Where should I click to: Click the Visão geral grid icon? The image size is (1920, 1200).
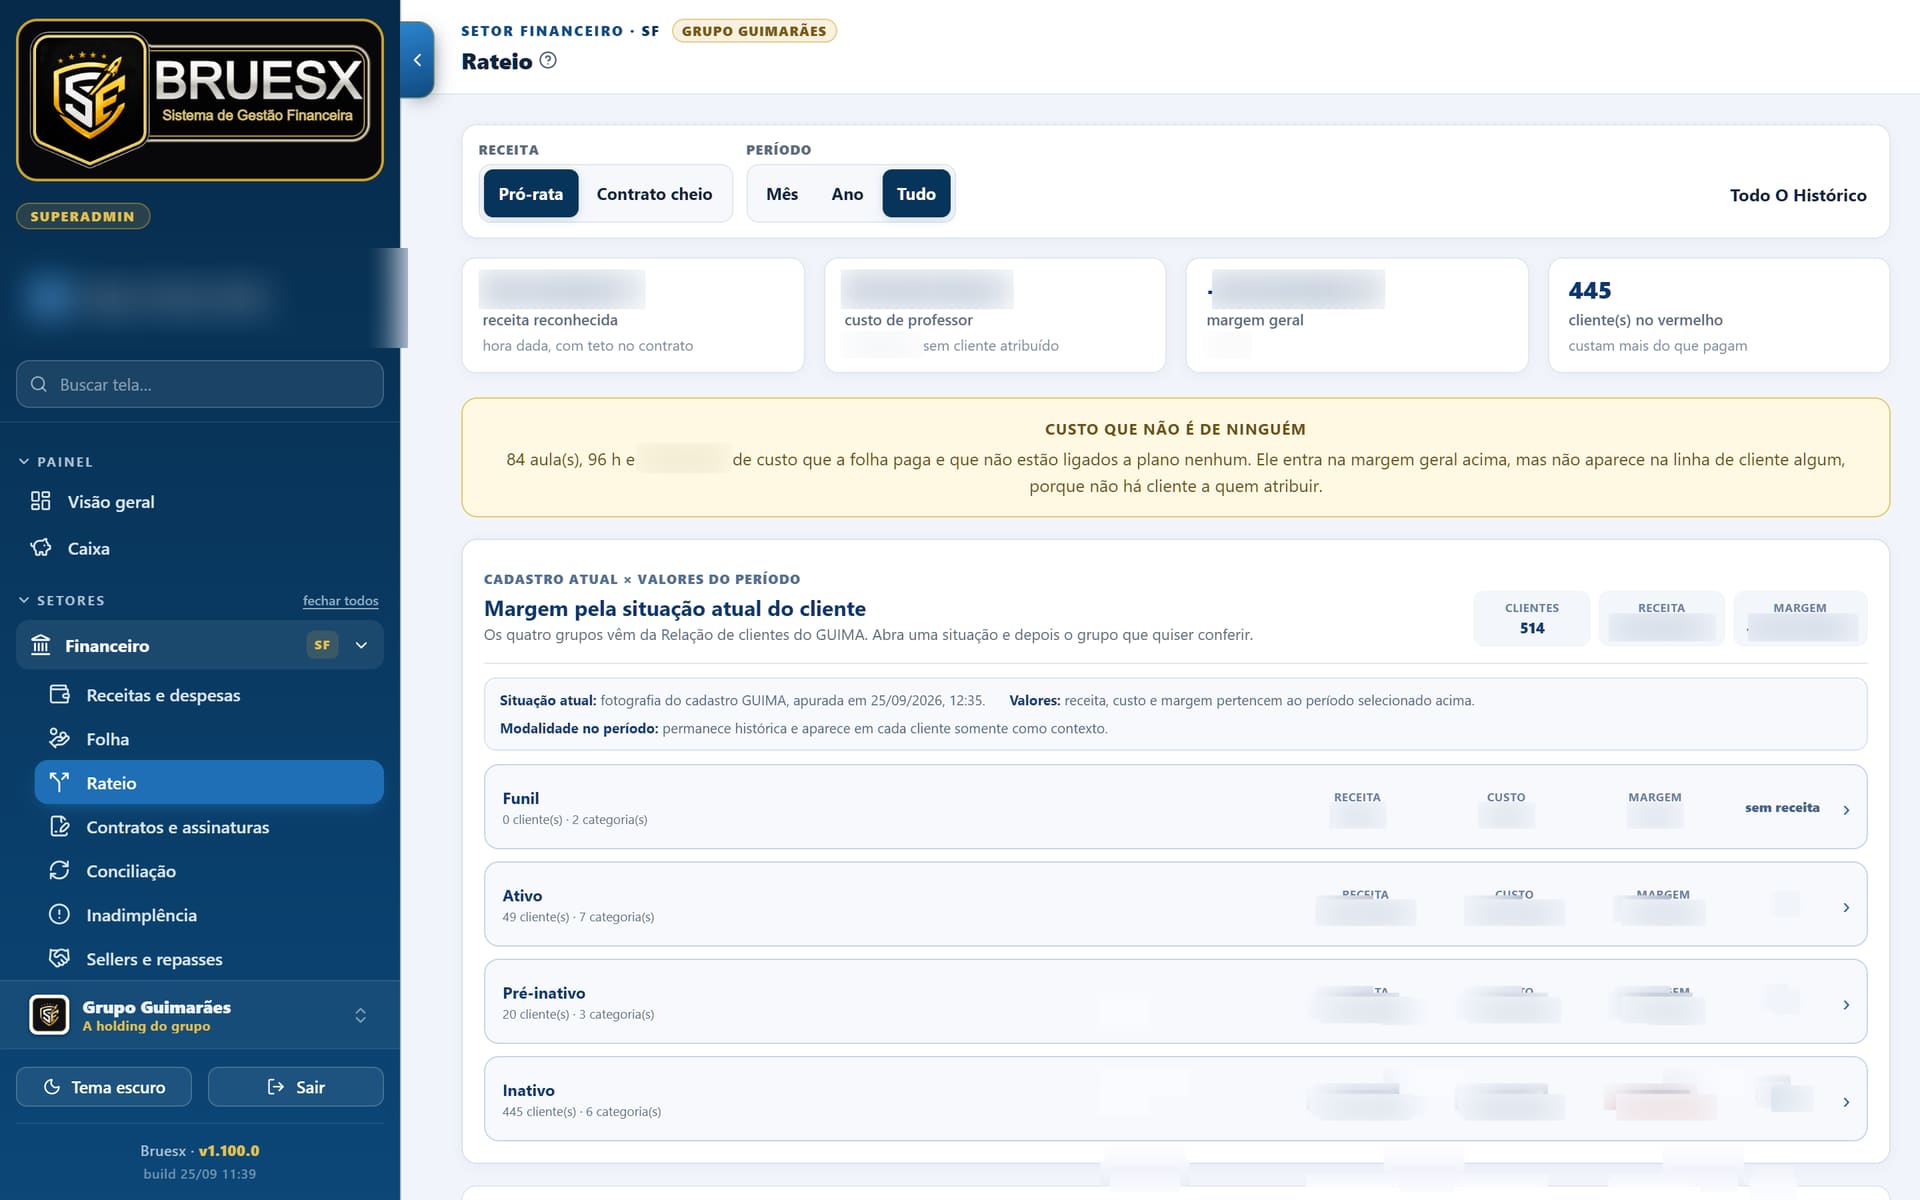coord(40,501)
